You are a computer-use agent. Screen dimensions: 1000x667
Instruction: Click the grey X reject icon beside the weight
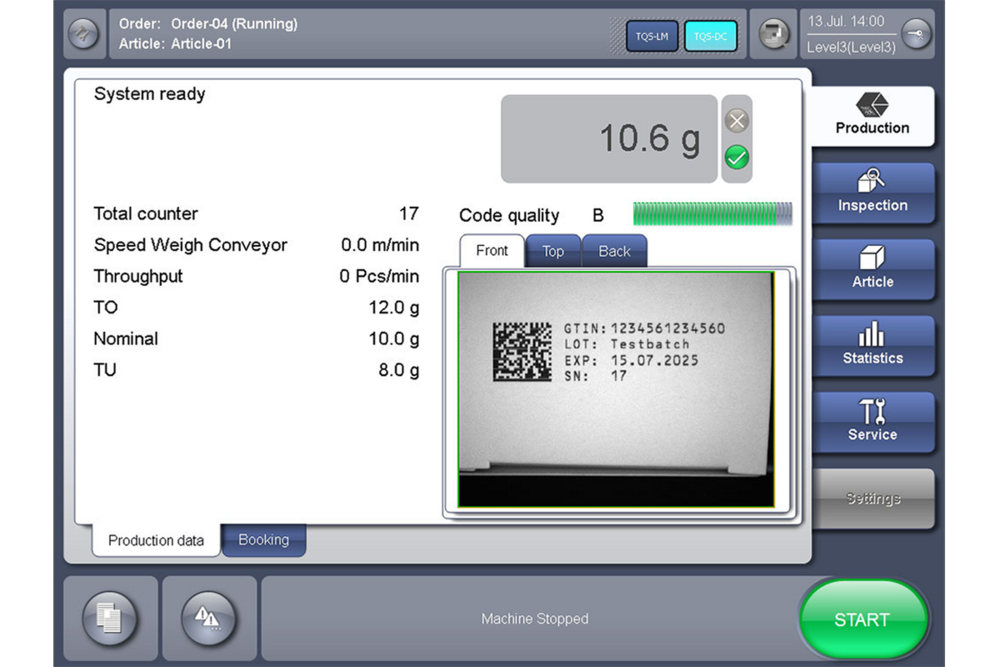click(x=737, y=121)
